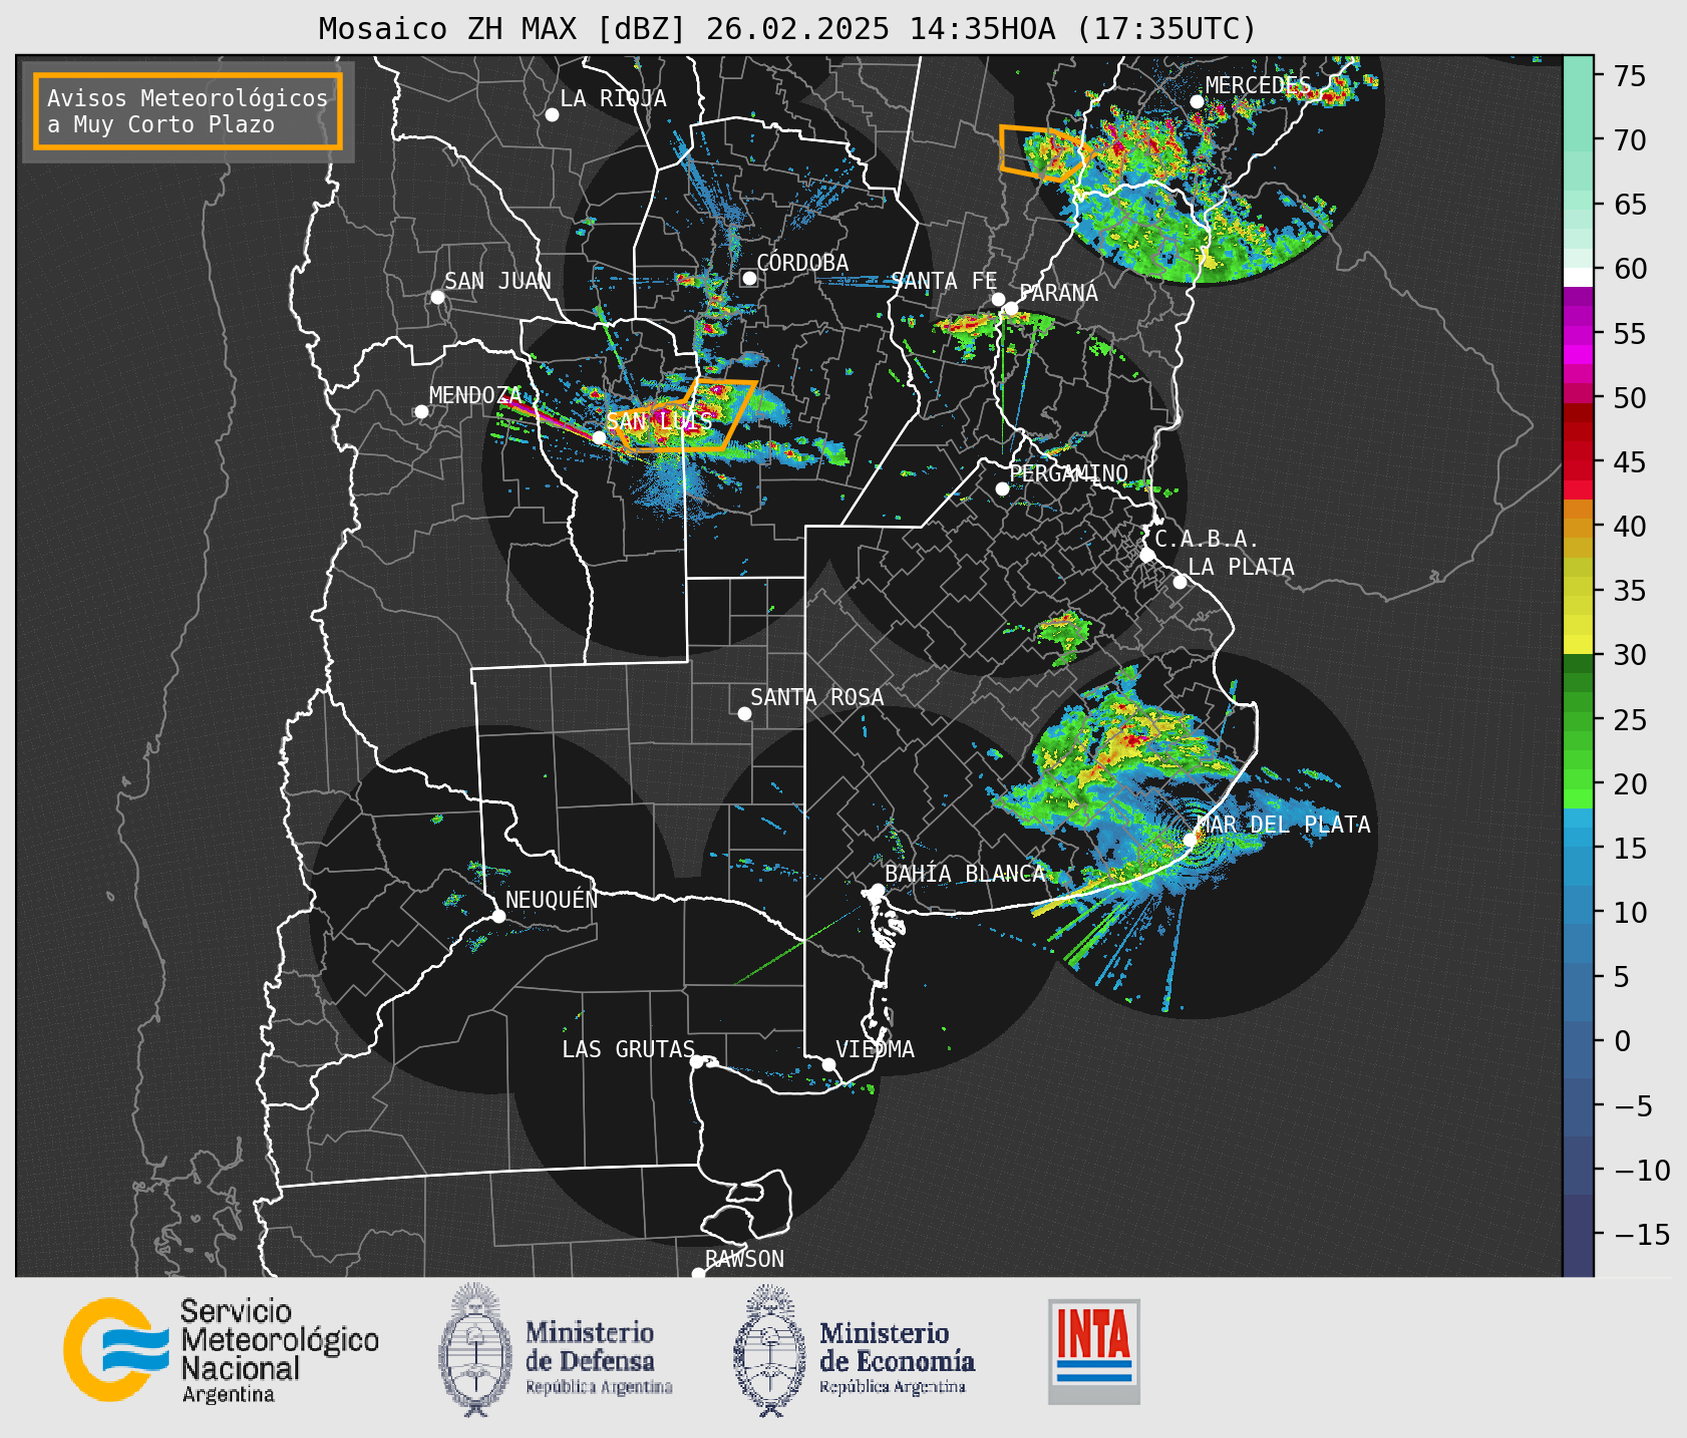The width and height of the screenshot is (1687, 1438).
Task: Click the Ministerio de Defensa coat of arms
Action: (x=475, y=1349)
